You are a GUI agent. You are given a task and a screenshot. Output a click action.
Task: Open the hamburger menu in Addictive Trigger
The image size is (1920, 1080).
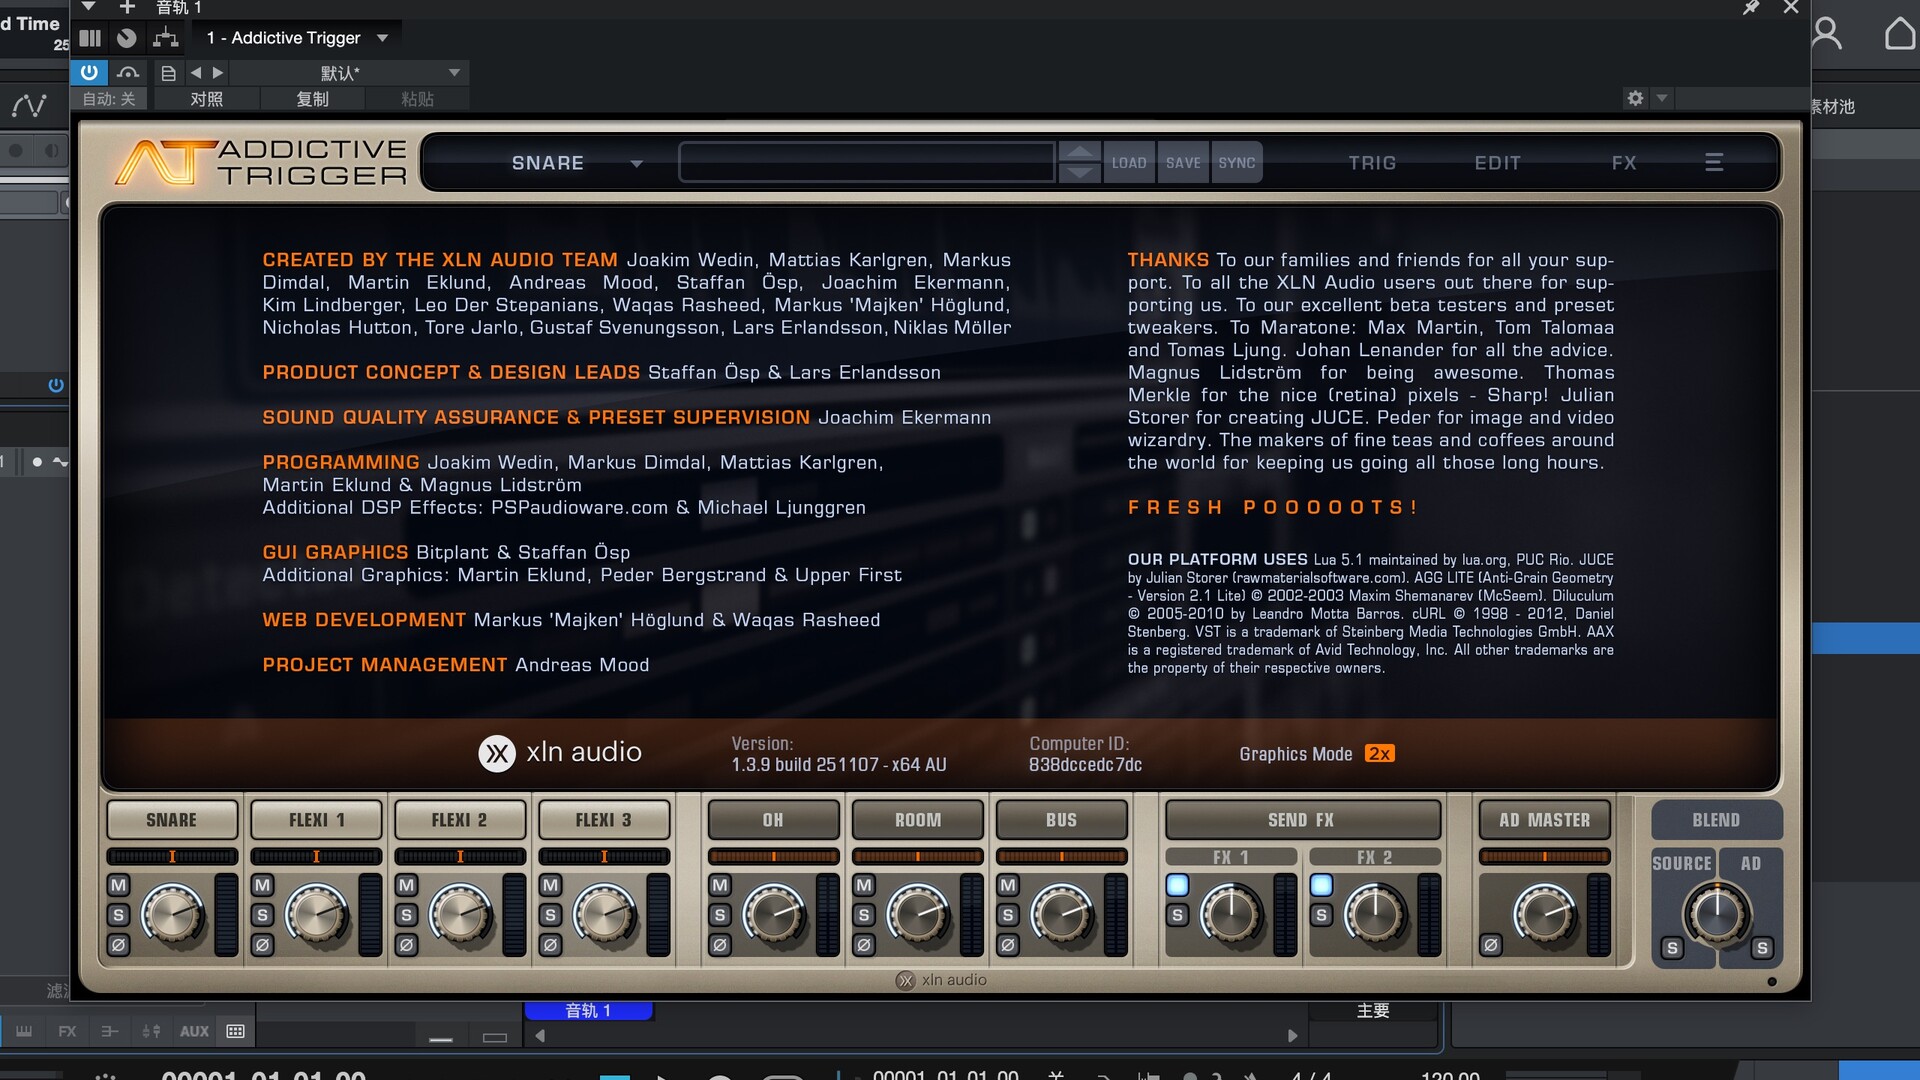pyautogui.click(x=1713, y=162)
